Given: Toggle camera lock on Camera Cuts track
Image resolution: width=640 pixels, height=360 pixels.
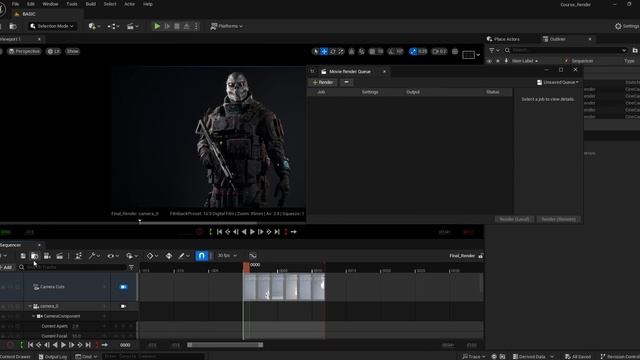Looking at the screenshot, I should (123, 287).
